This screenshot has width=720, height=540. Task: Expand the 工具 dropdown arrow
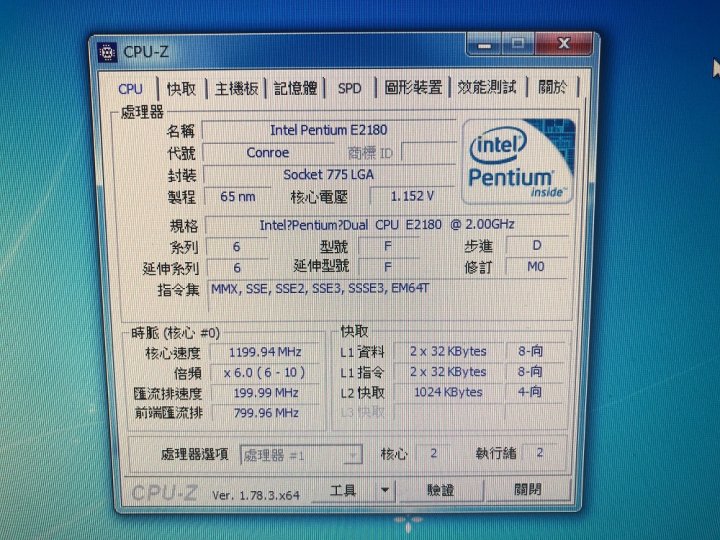click(x=385, y=490)
